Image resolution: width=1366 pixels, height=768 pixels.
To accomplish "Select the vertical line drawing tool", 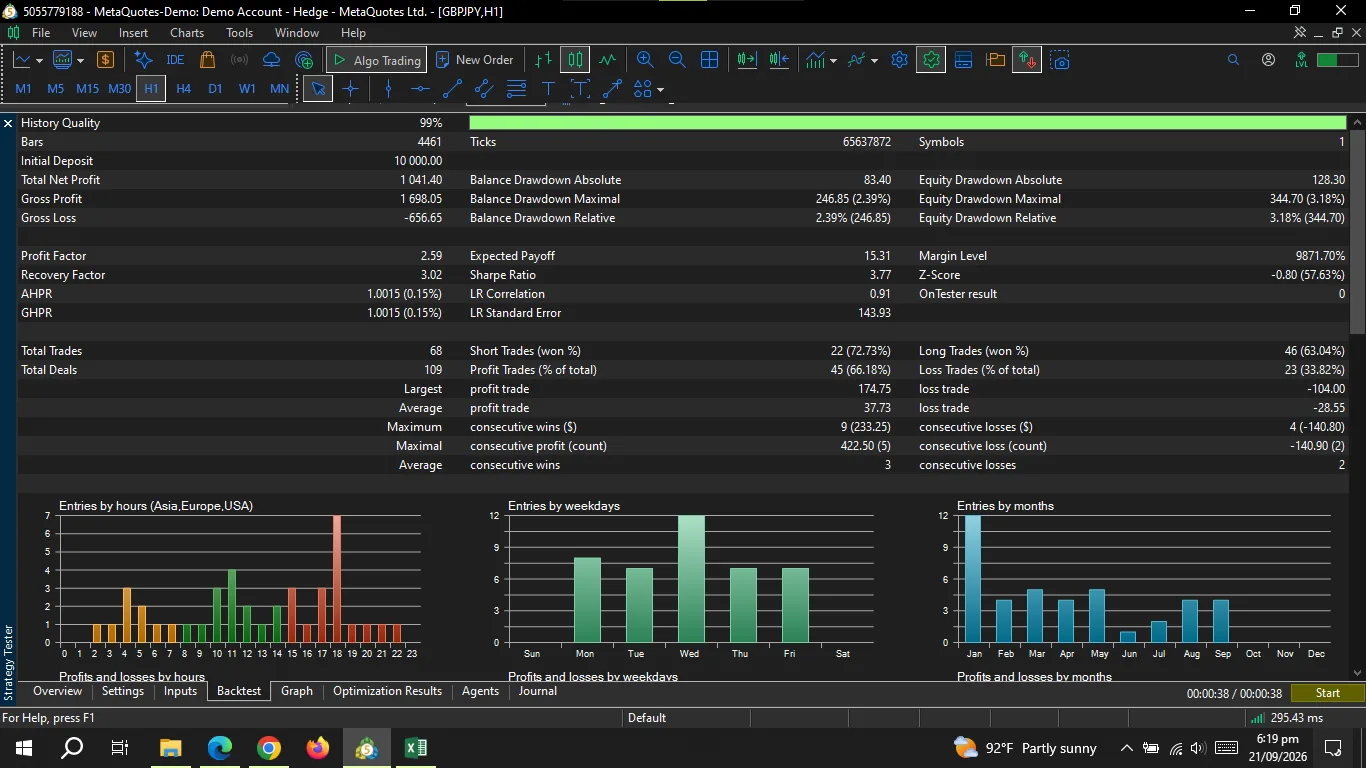I will pyautogui.click(x=389, y=89).
